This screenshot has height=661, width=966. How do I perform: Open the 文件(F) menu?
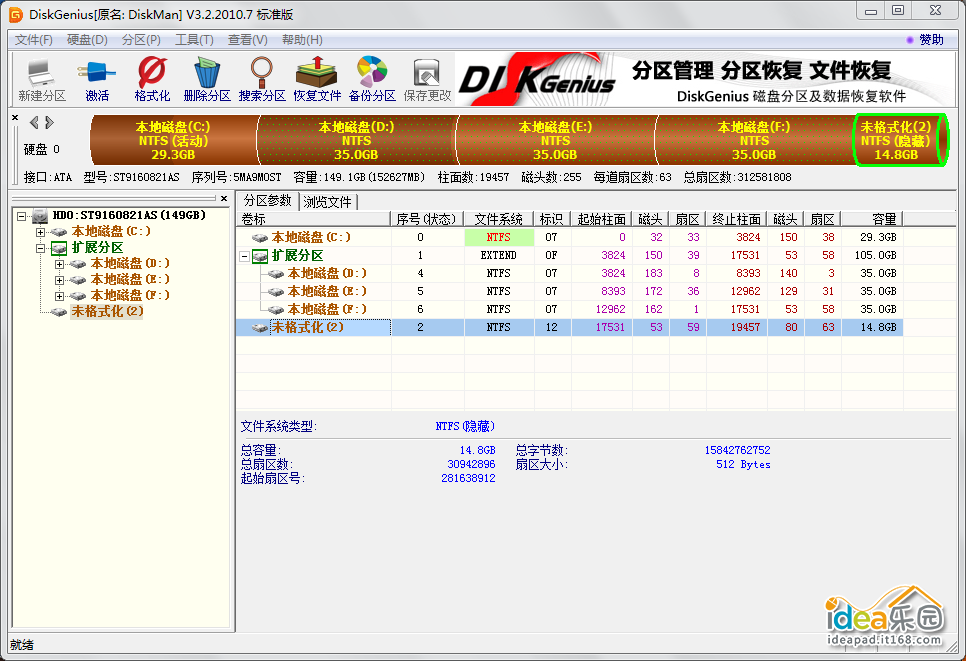coord(33,40)
